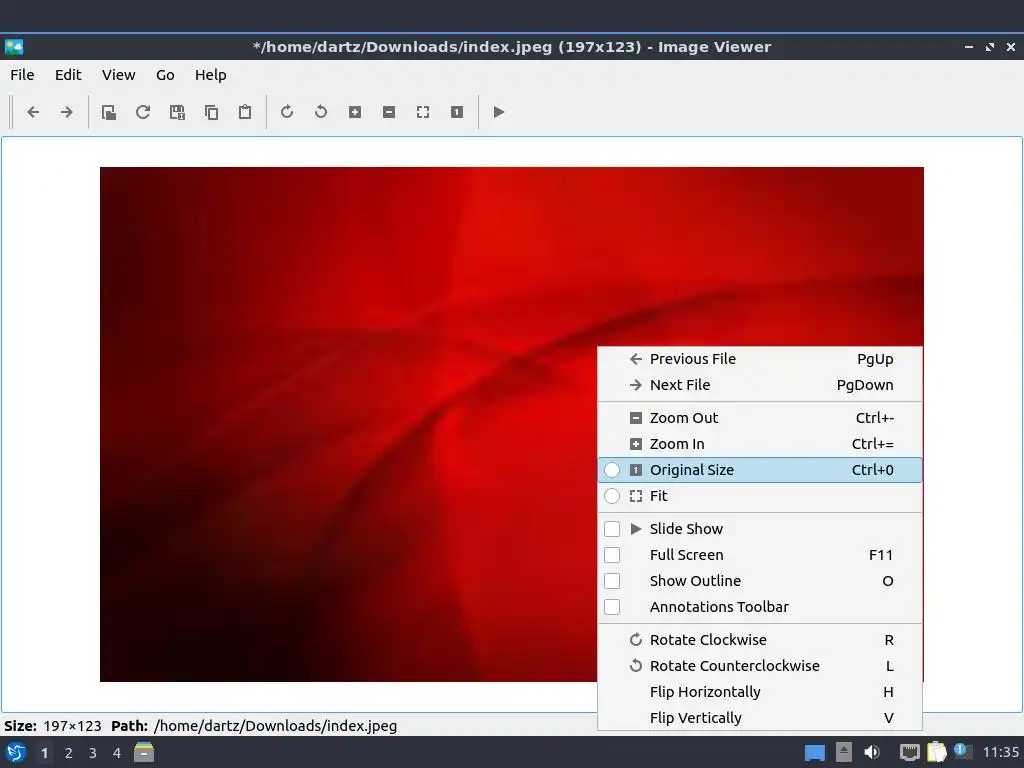
Task: Click the image path in status bar
Action: (x=275, y=726)
